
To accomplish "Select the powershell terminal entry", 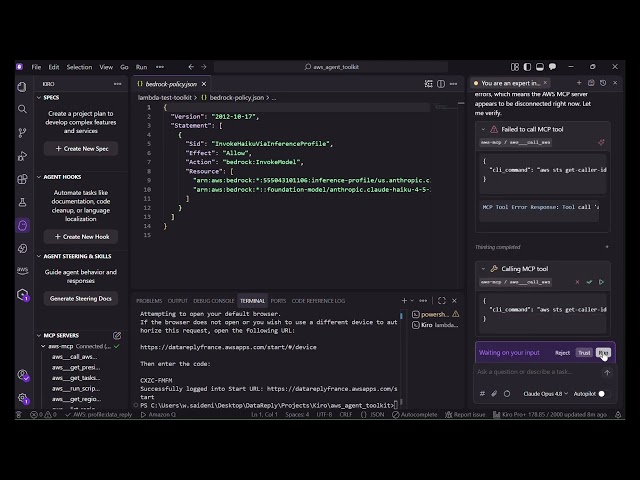I will point(436,314).
